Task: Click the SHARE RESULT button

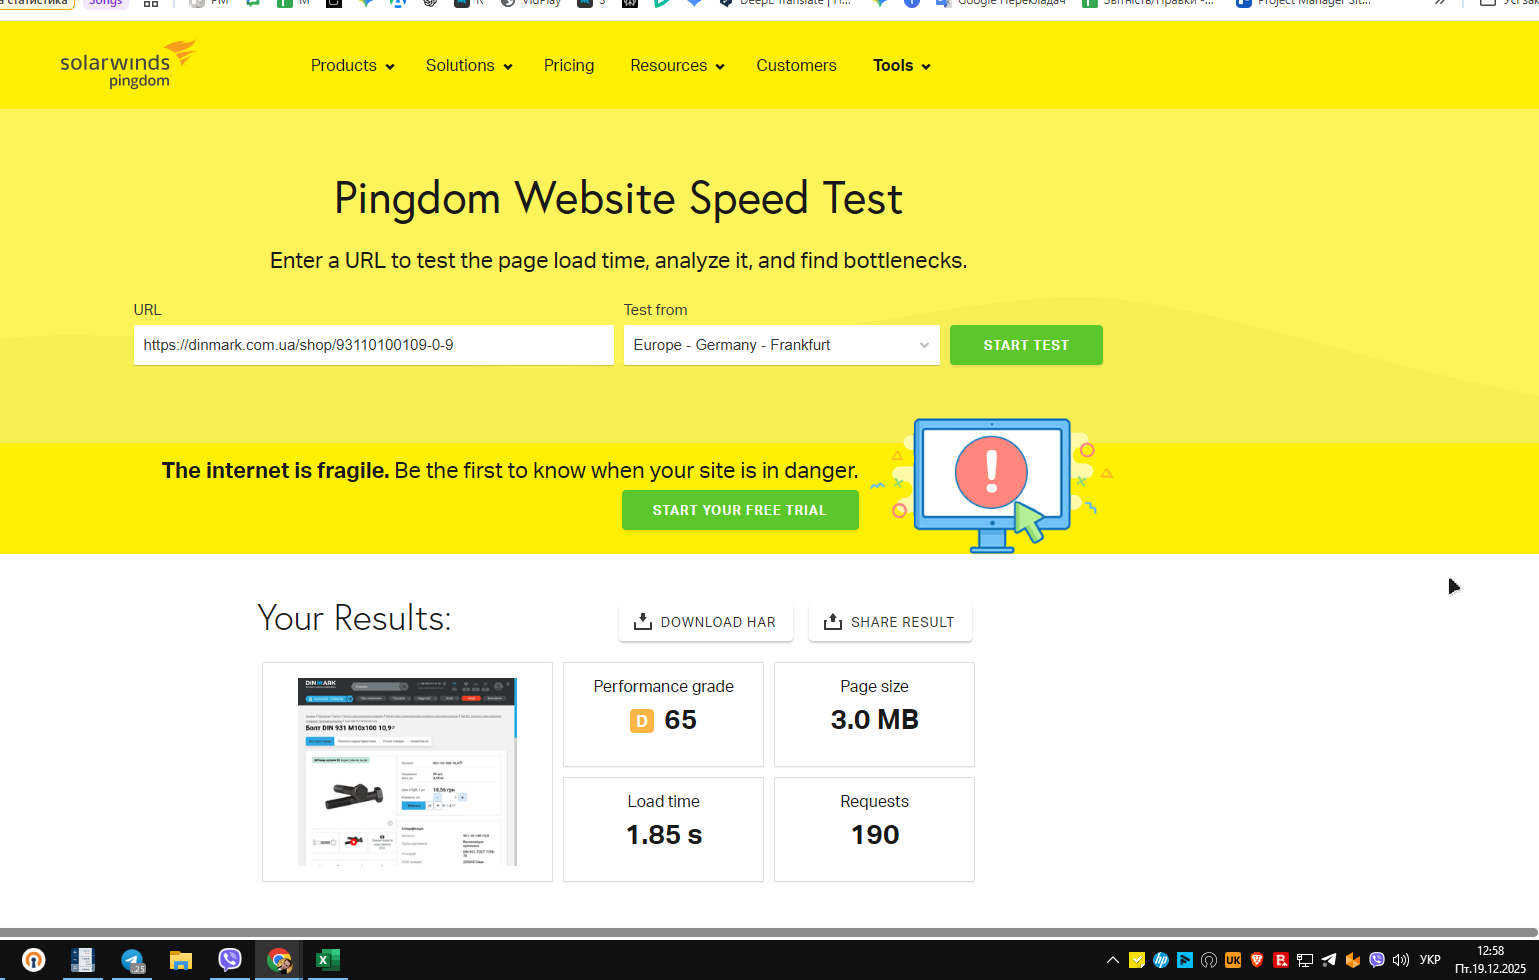Action: (x=889, y=622)
